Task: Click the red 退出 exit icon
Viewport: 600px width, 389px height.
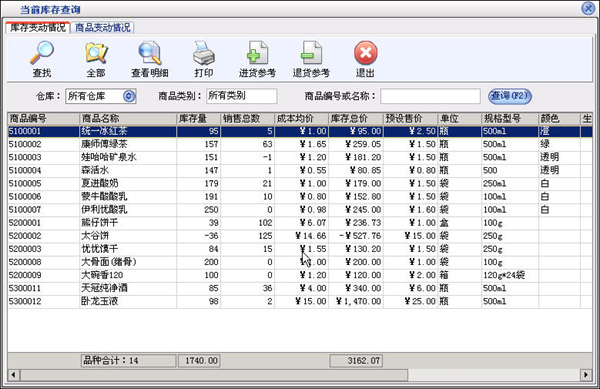Action: coord(365,53)
